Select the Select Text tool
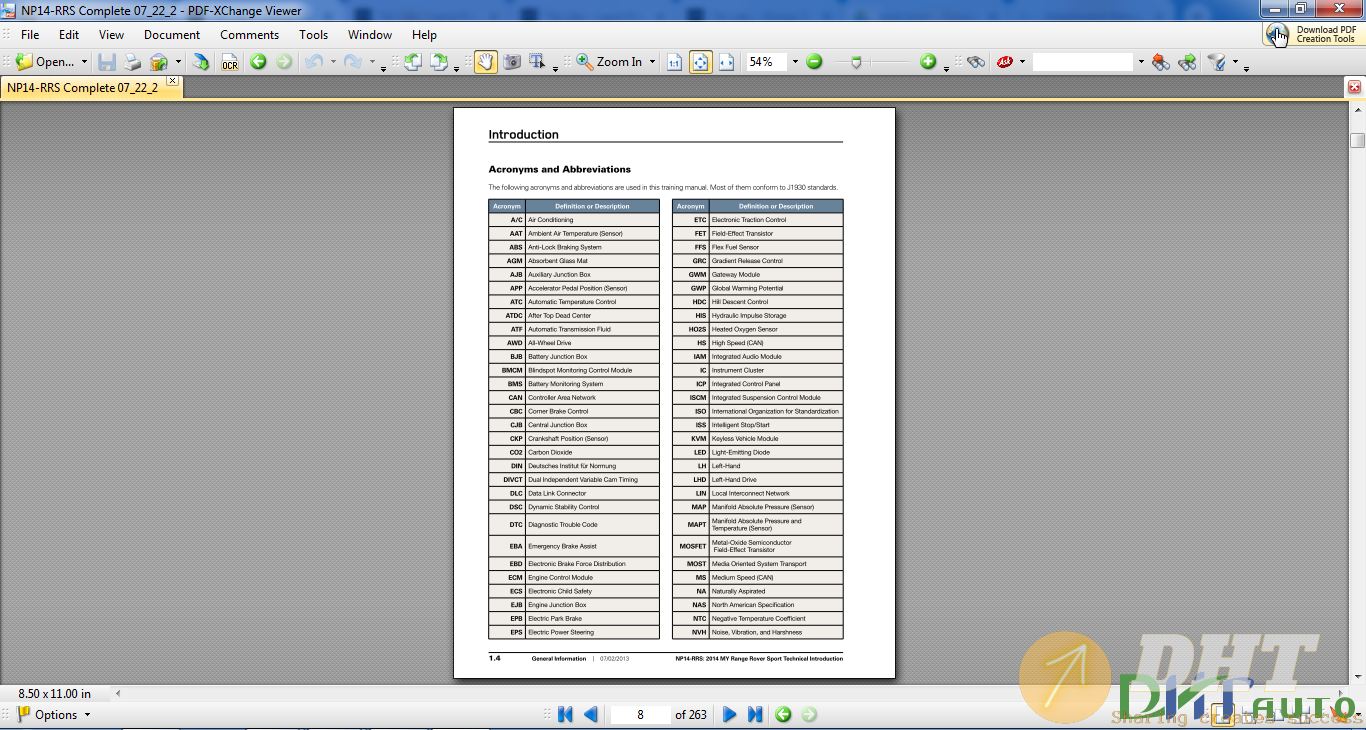 [x=537, y=62]
